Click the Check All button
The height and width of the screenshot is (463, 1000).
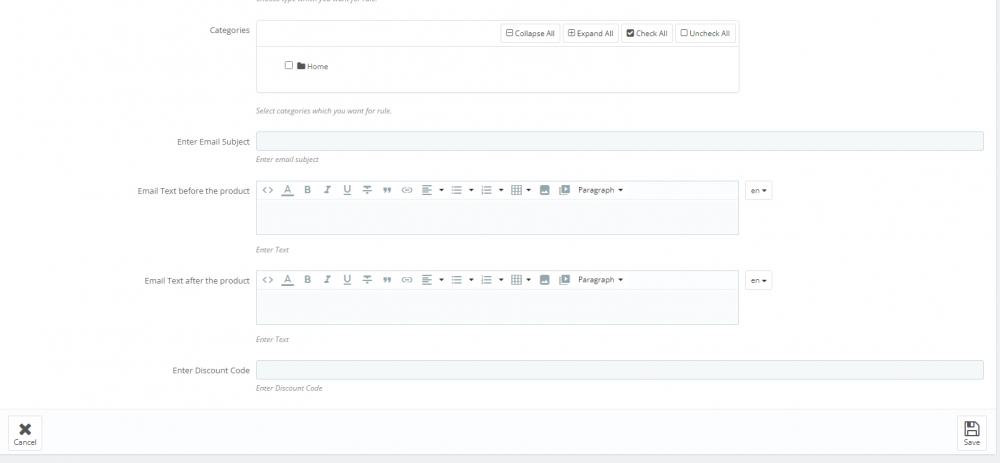coord(647,33)
